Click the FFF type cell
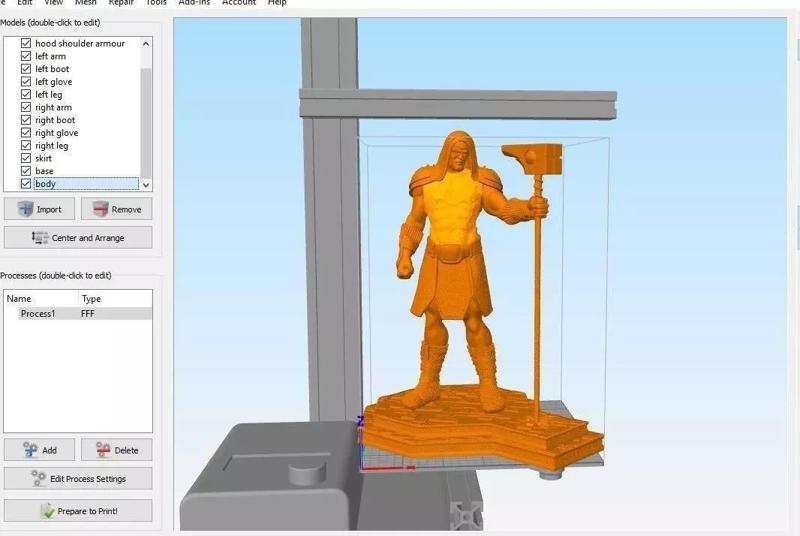This screenshot has height=536, width=800. pos(88,314)
